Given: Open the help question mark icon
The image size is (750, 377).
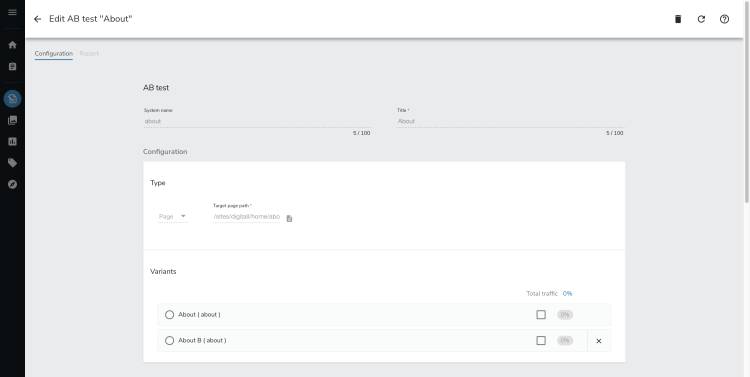Looking at the screenshot, I should coord(725,19).
